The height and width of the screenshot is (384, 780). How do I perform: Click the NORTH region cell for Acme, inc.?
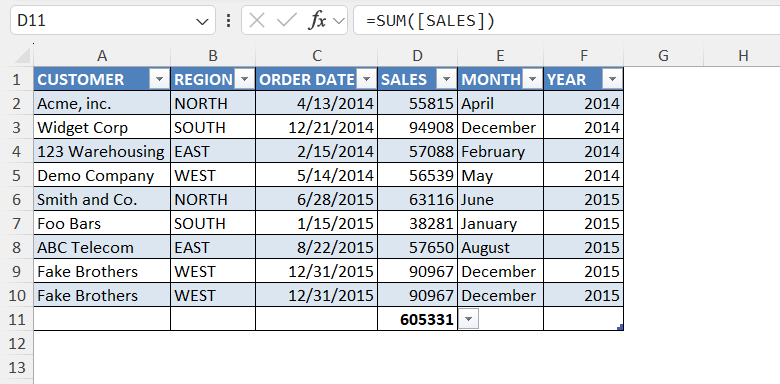click(213, 103)
